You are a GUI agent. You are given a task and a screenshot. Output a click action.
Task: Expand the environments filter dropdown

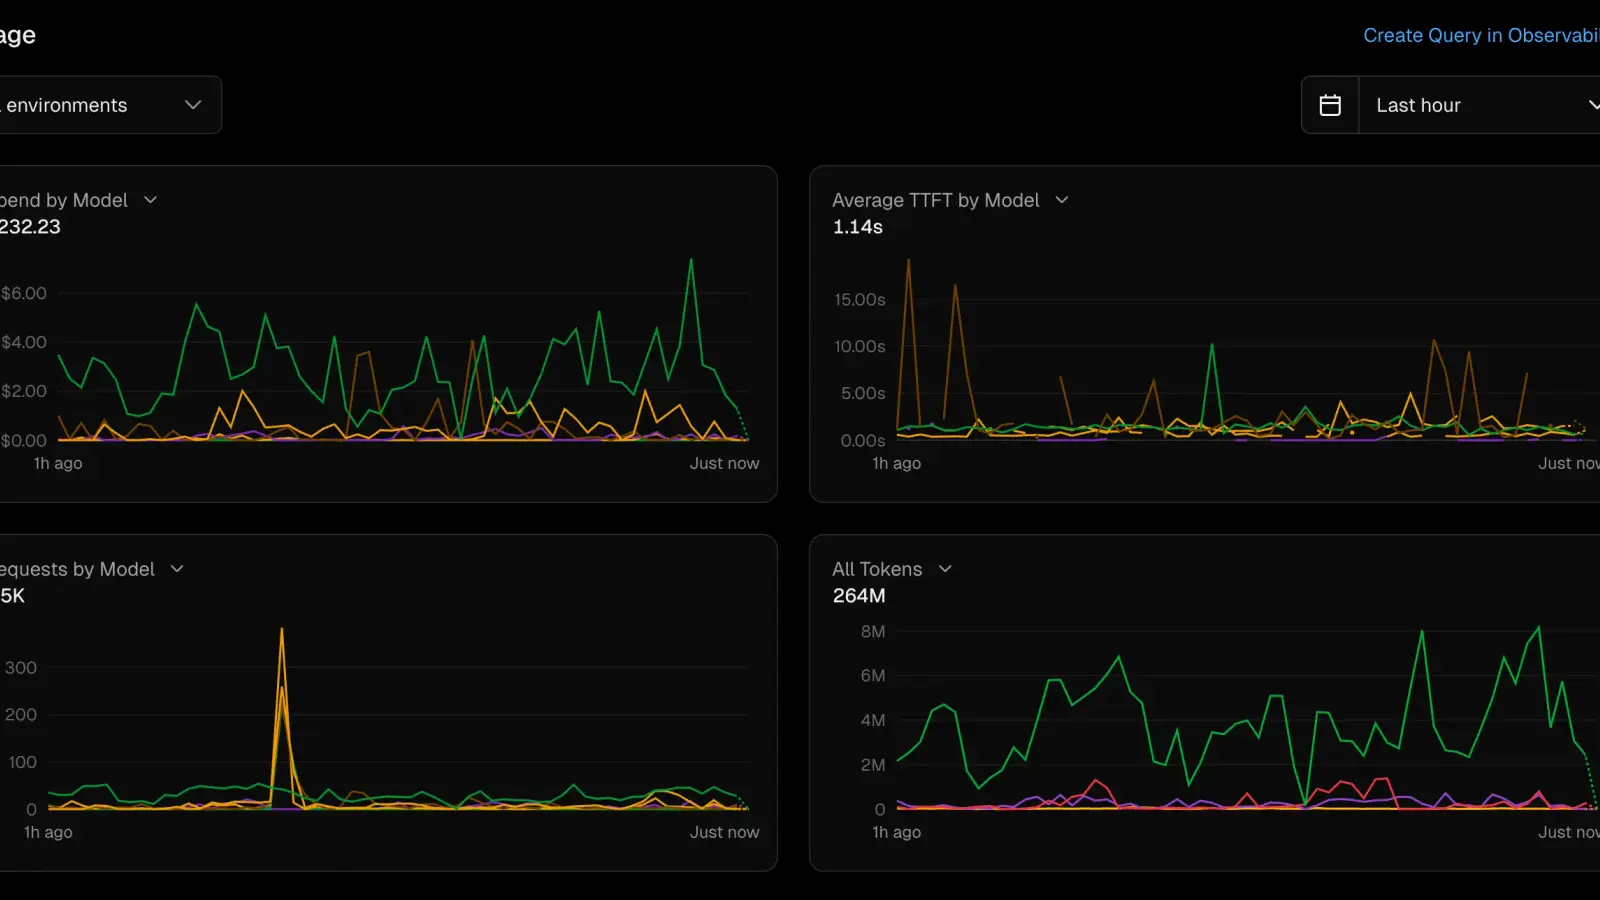point(108,105)
